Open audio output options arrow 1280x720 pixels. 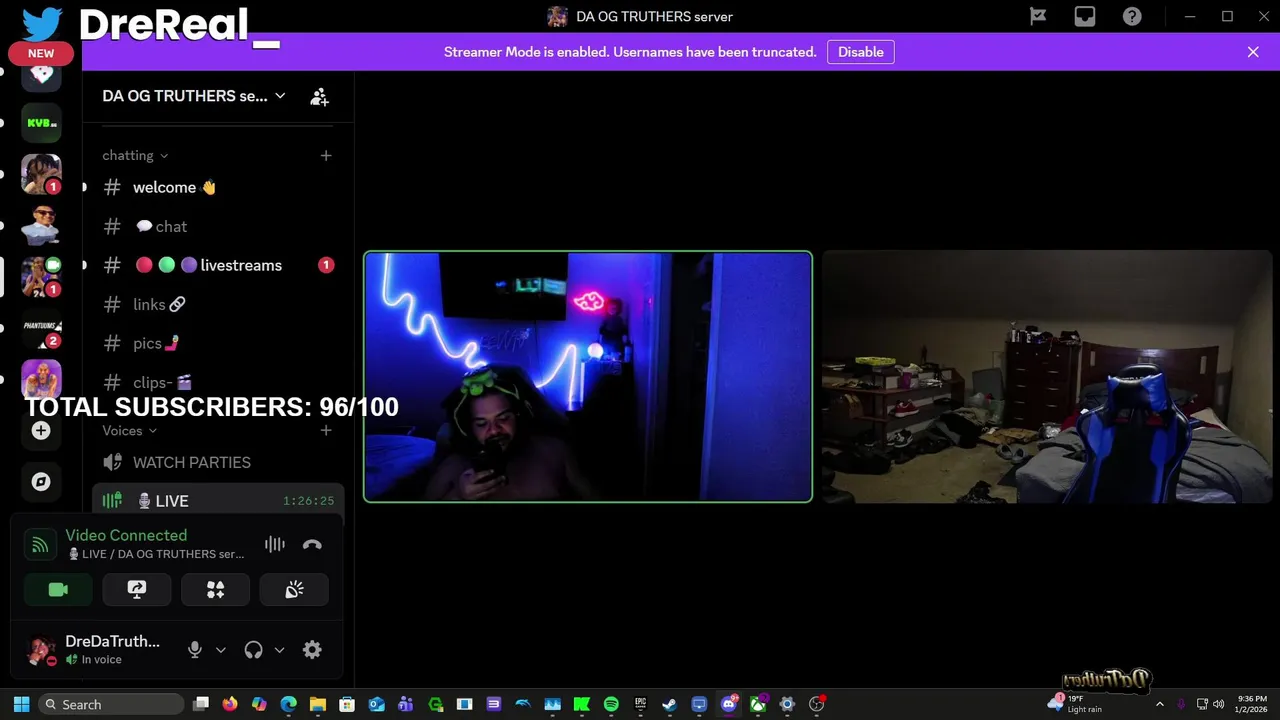(279, 650)
